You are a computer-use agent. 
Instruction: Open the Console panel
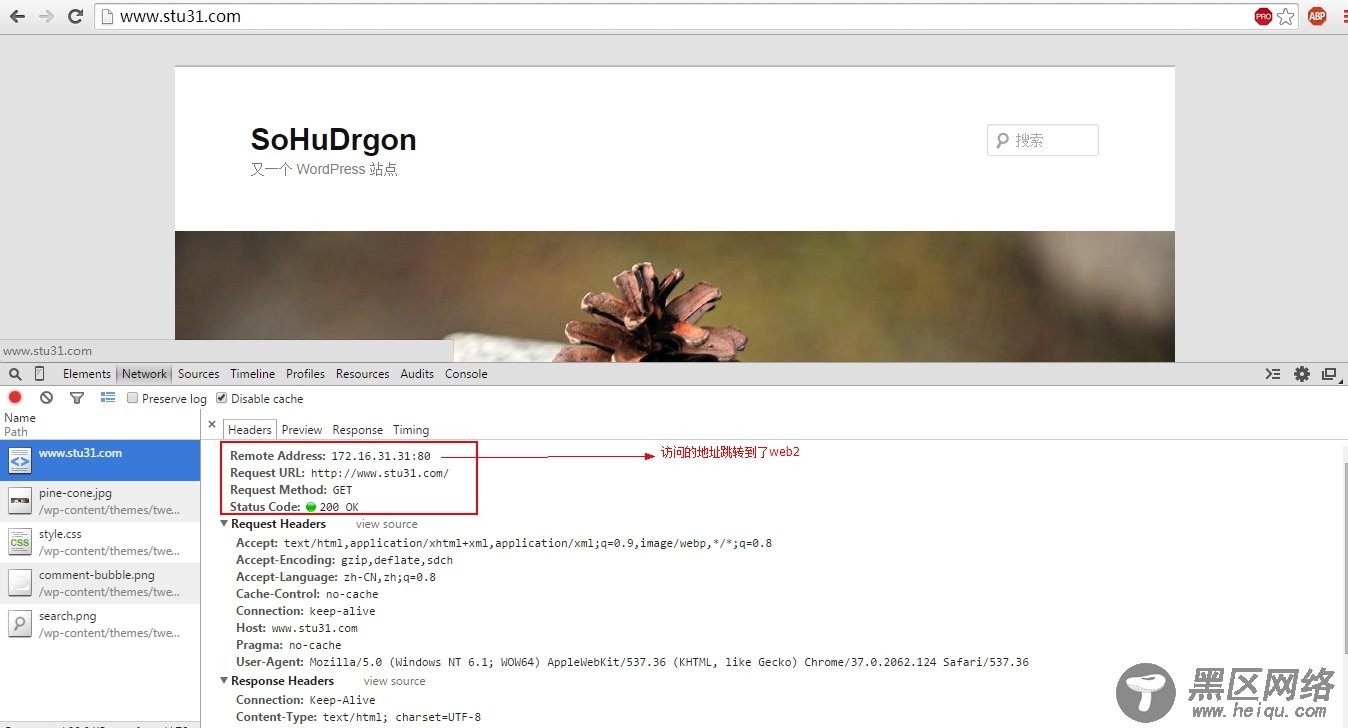466,374
